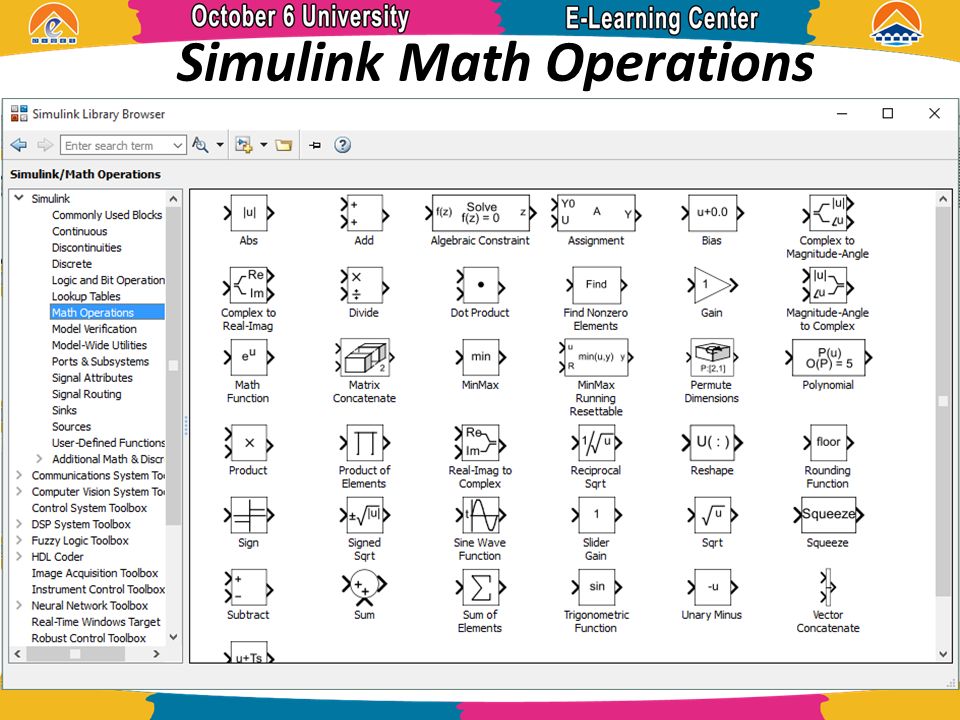Expand the Communications System Toolbox node
The height and width of the screenshot is (720, 960).
(19, 475)
